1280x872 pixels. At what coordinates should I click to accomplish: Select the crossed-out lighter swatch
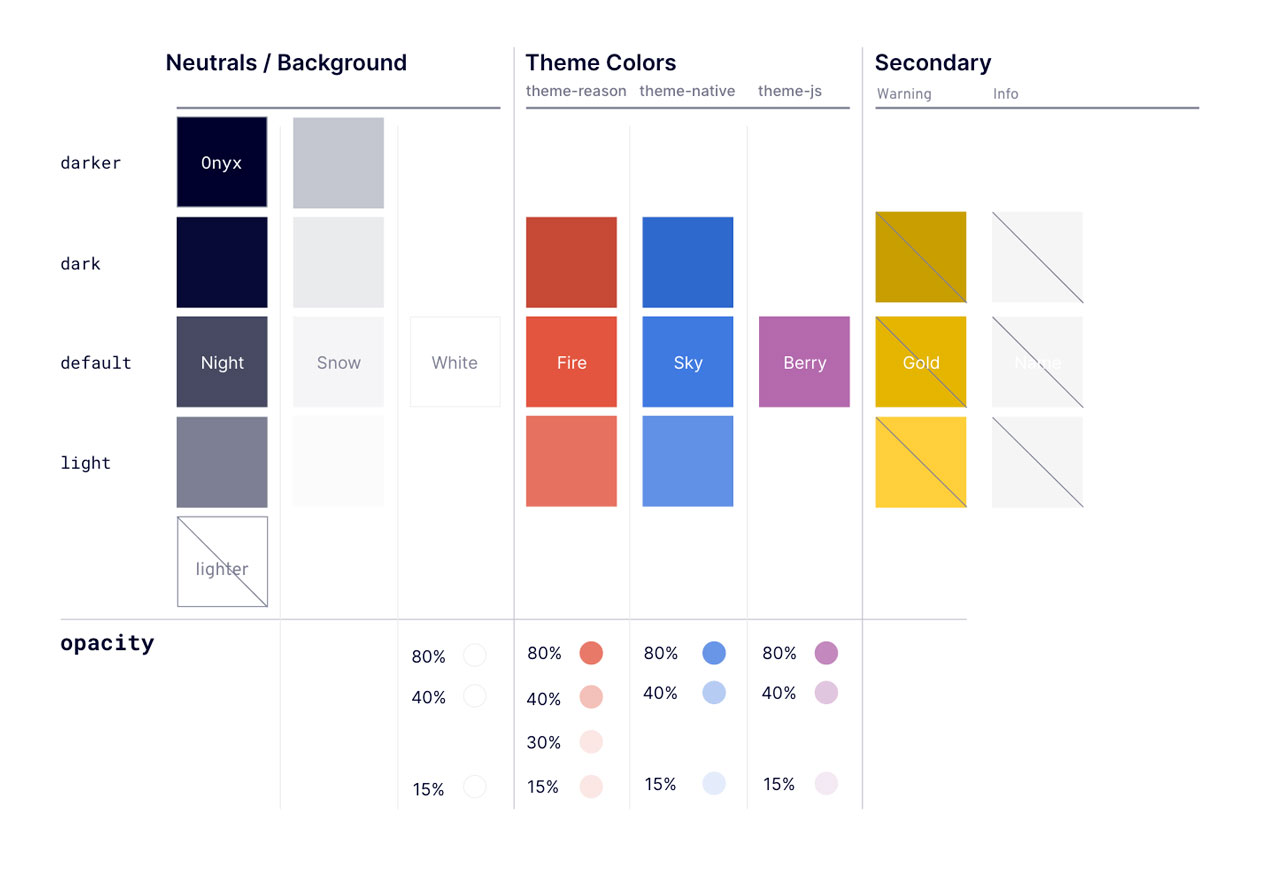[222, 561]
